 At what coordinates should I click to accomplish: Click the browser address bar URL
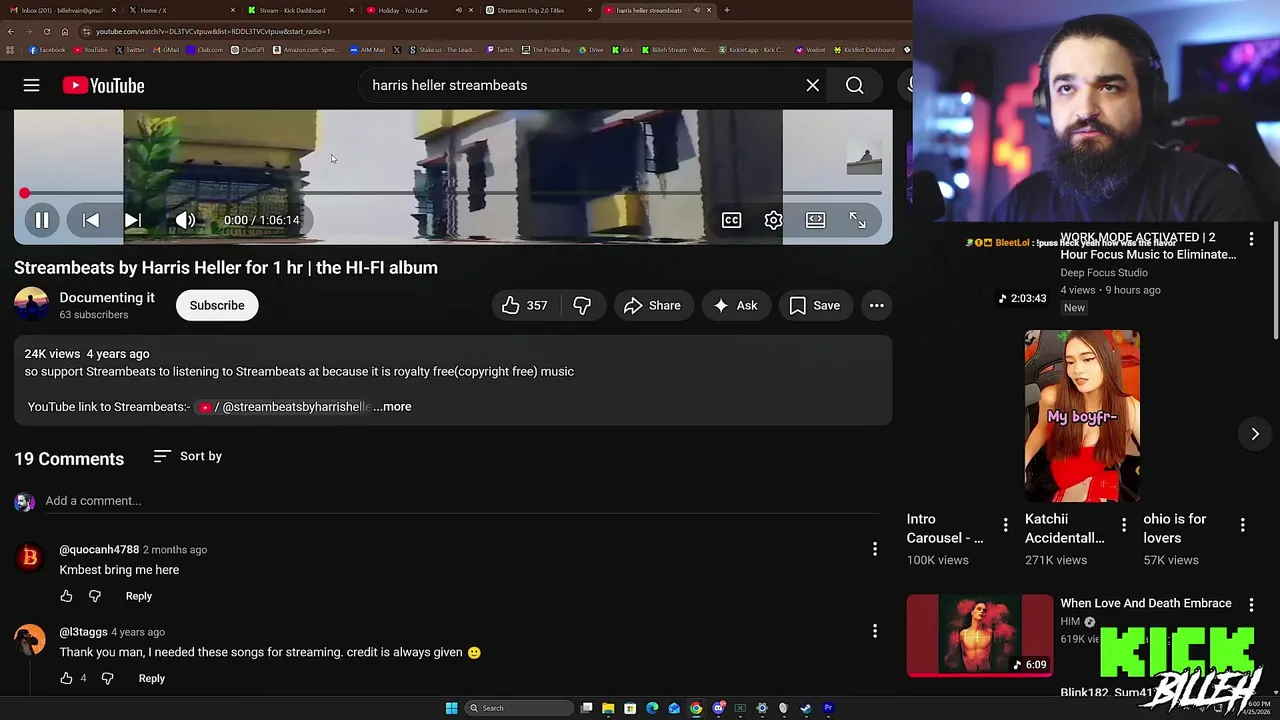(213, 31)
